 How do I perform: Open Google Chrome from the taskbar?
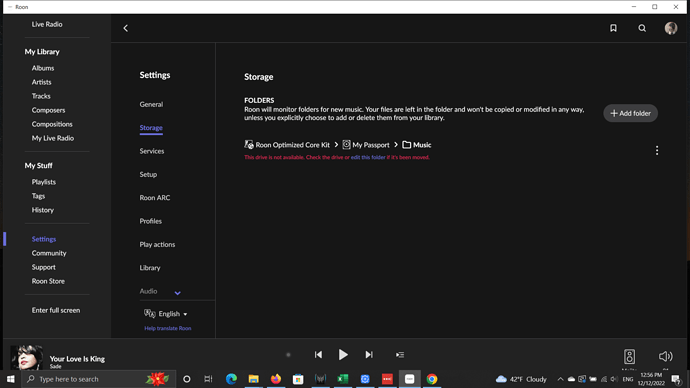[x=432, y=379]
